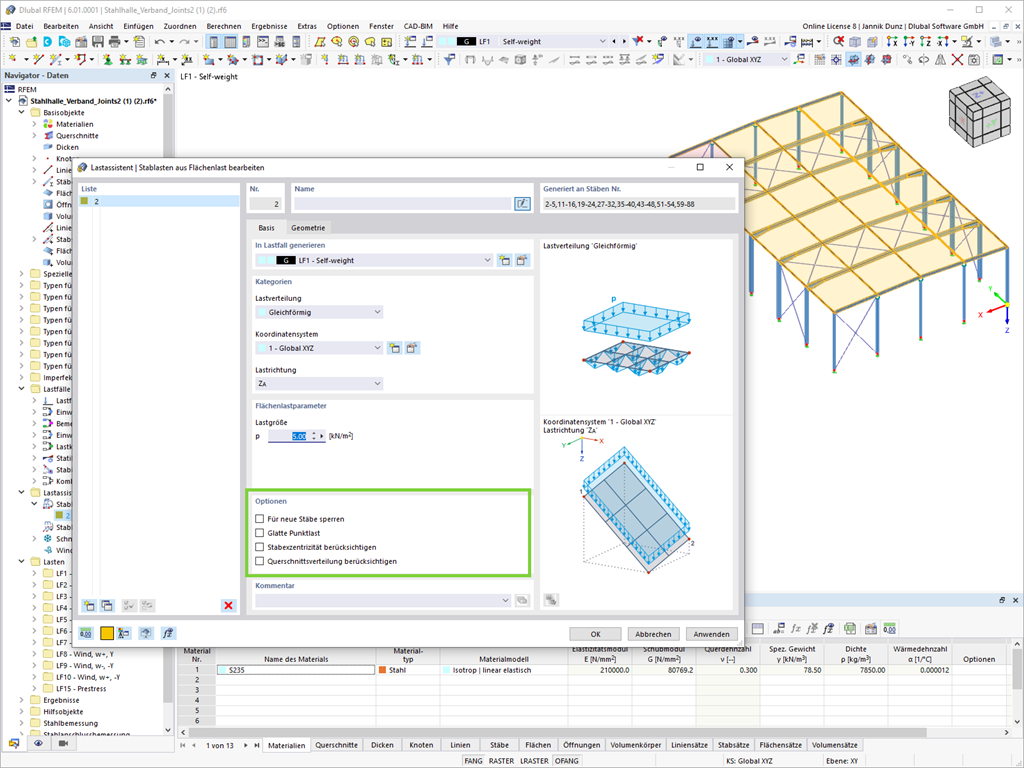Click the yellow color swatch in dialog footer
1024x768 pixels.
(106, 633)
